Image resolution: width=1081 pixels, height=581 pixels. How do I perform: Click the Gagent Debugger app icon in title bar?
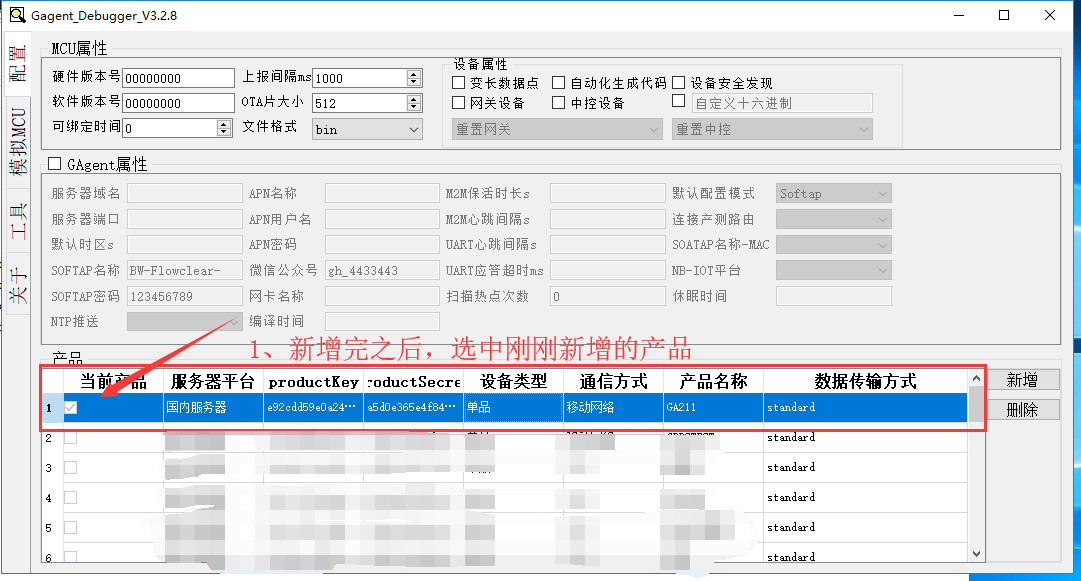[16, 15]
